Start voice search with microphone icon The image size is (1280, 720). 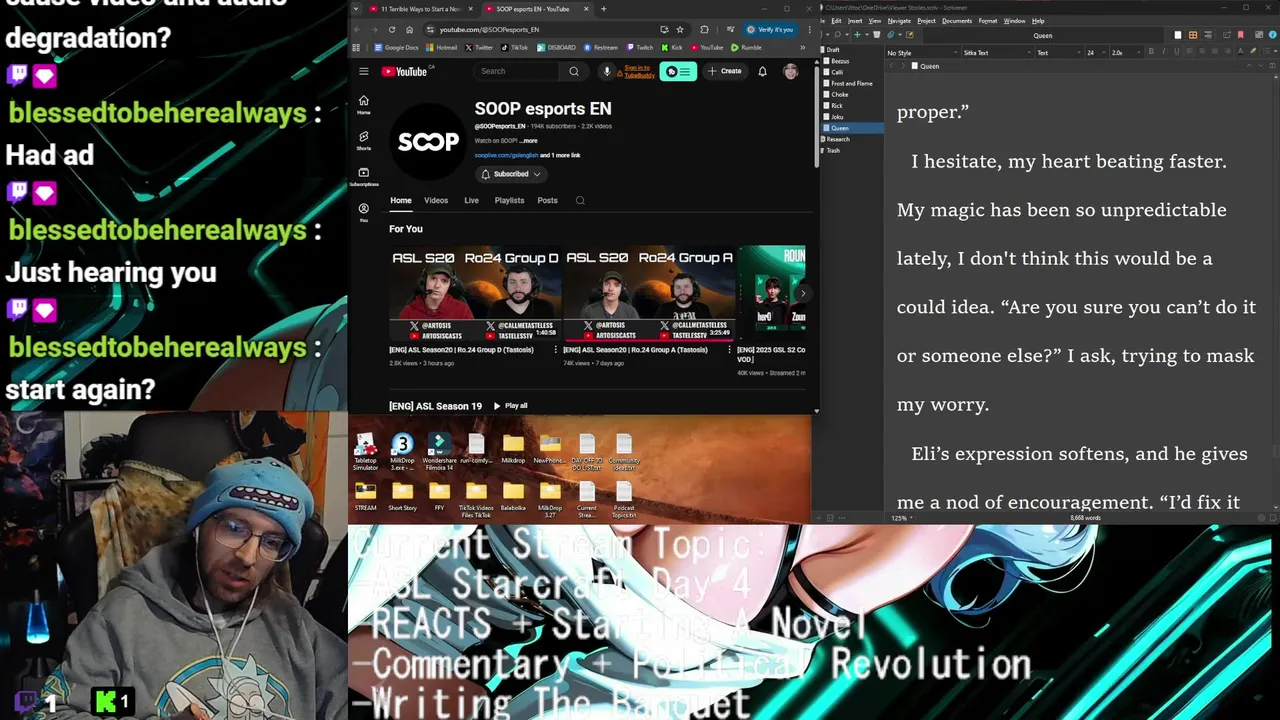(607, 71)
